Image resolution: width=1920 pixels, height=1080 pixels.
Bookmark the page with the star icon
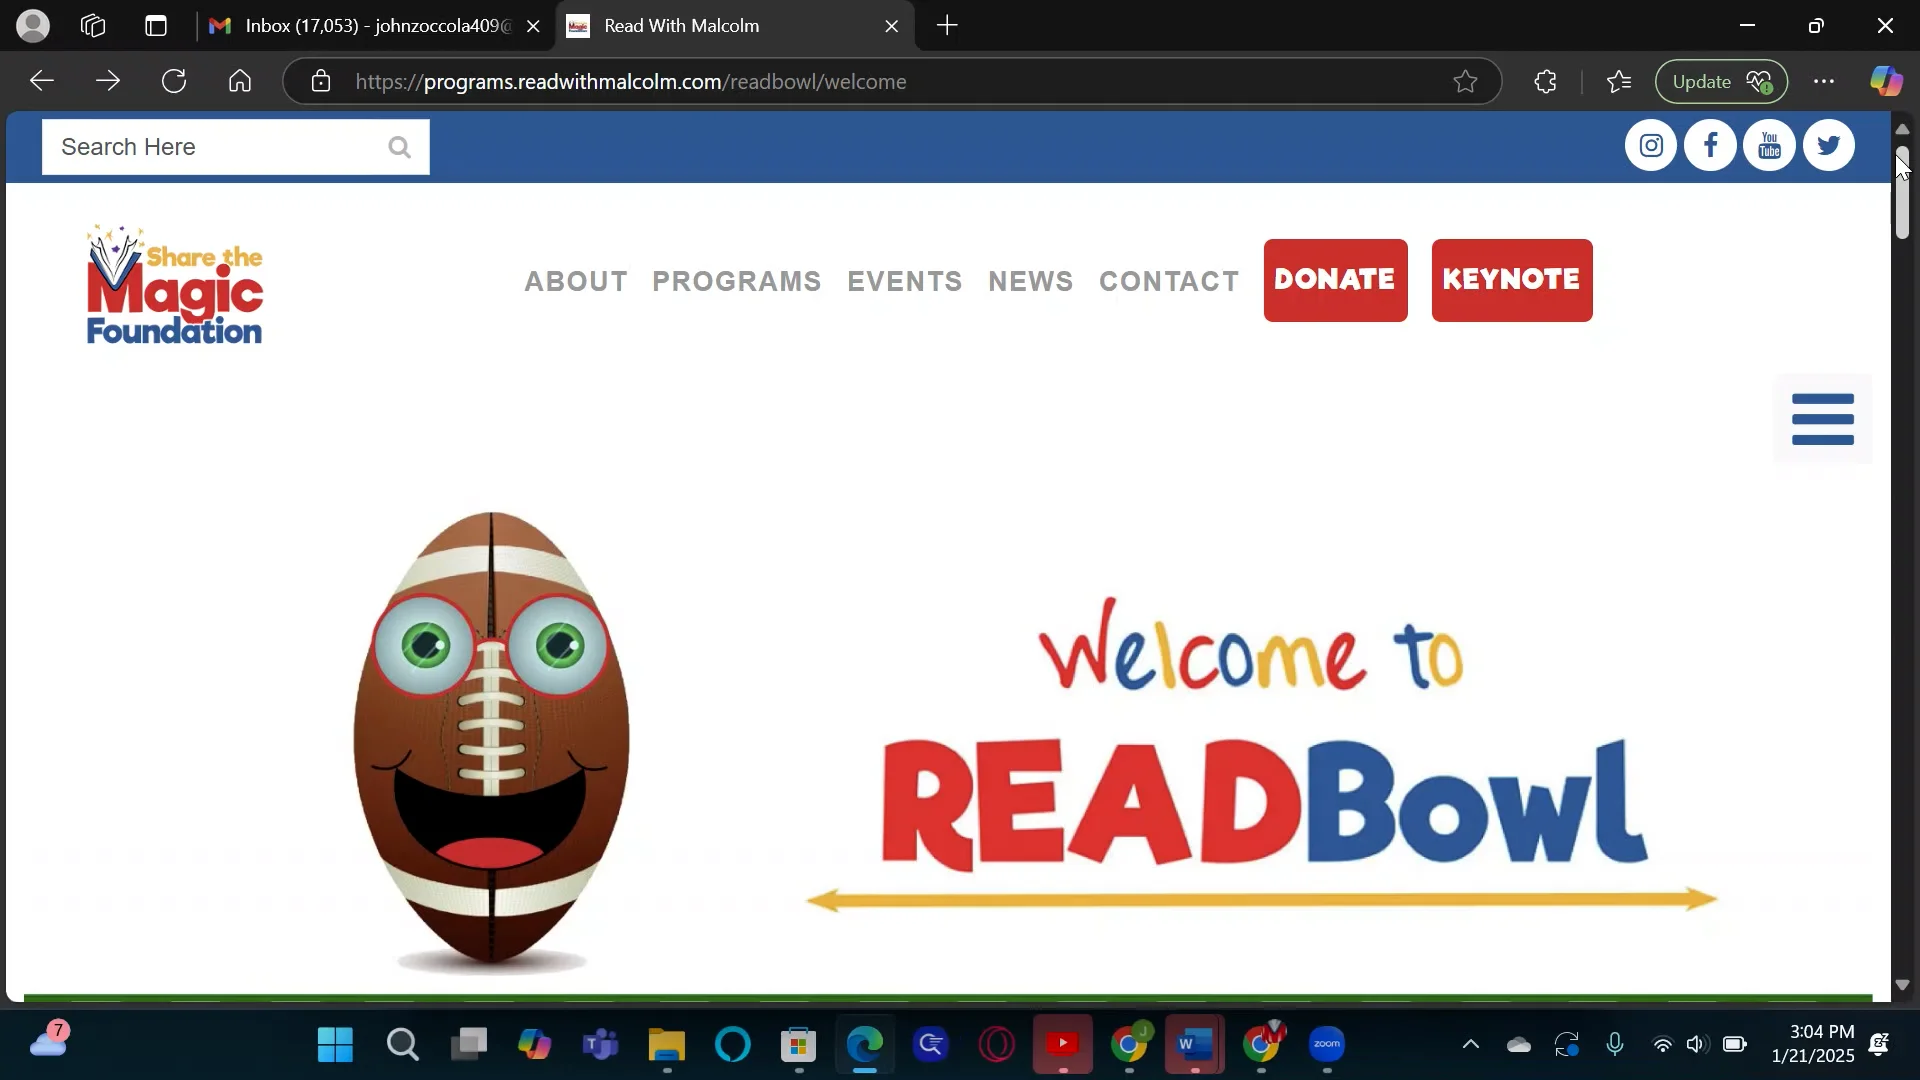pos(1465,81)
